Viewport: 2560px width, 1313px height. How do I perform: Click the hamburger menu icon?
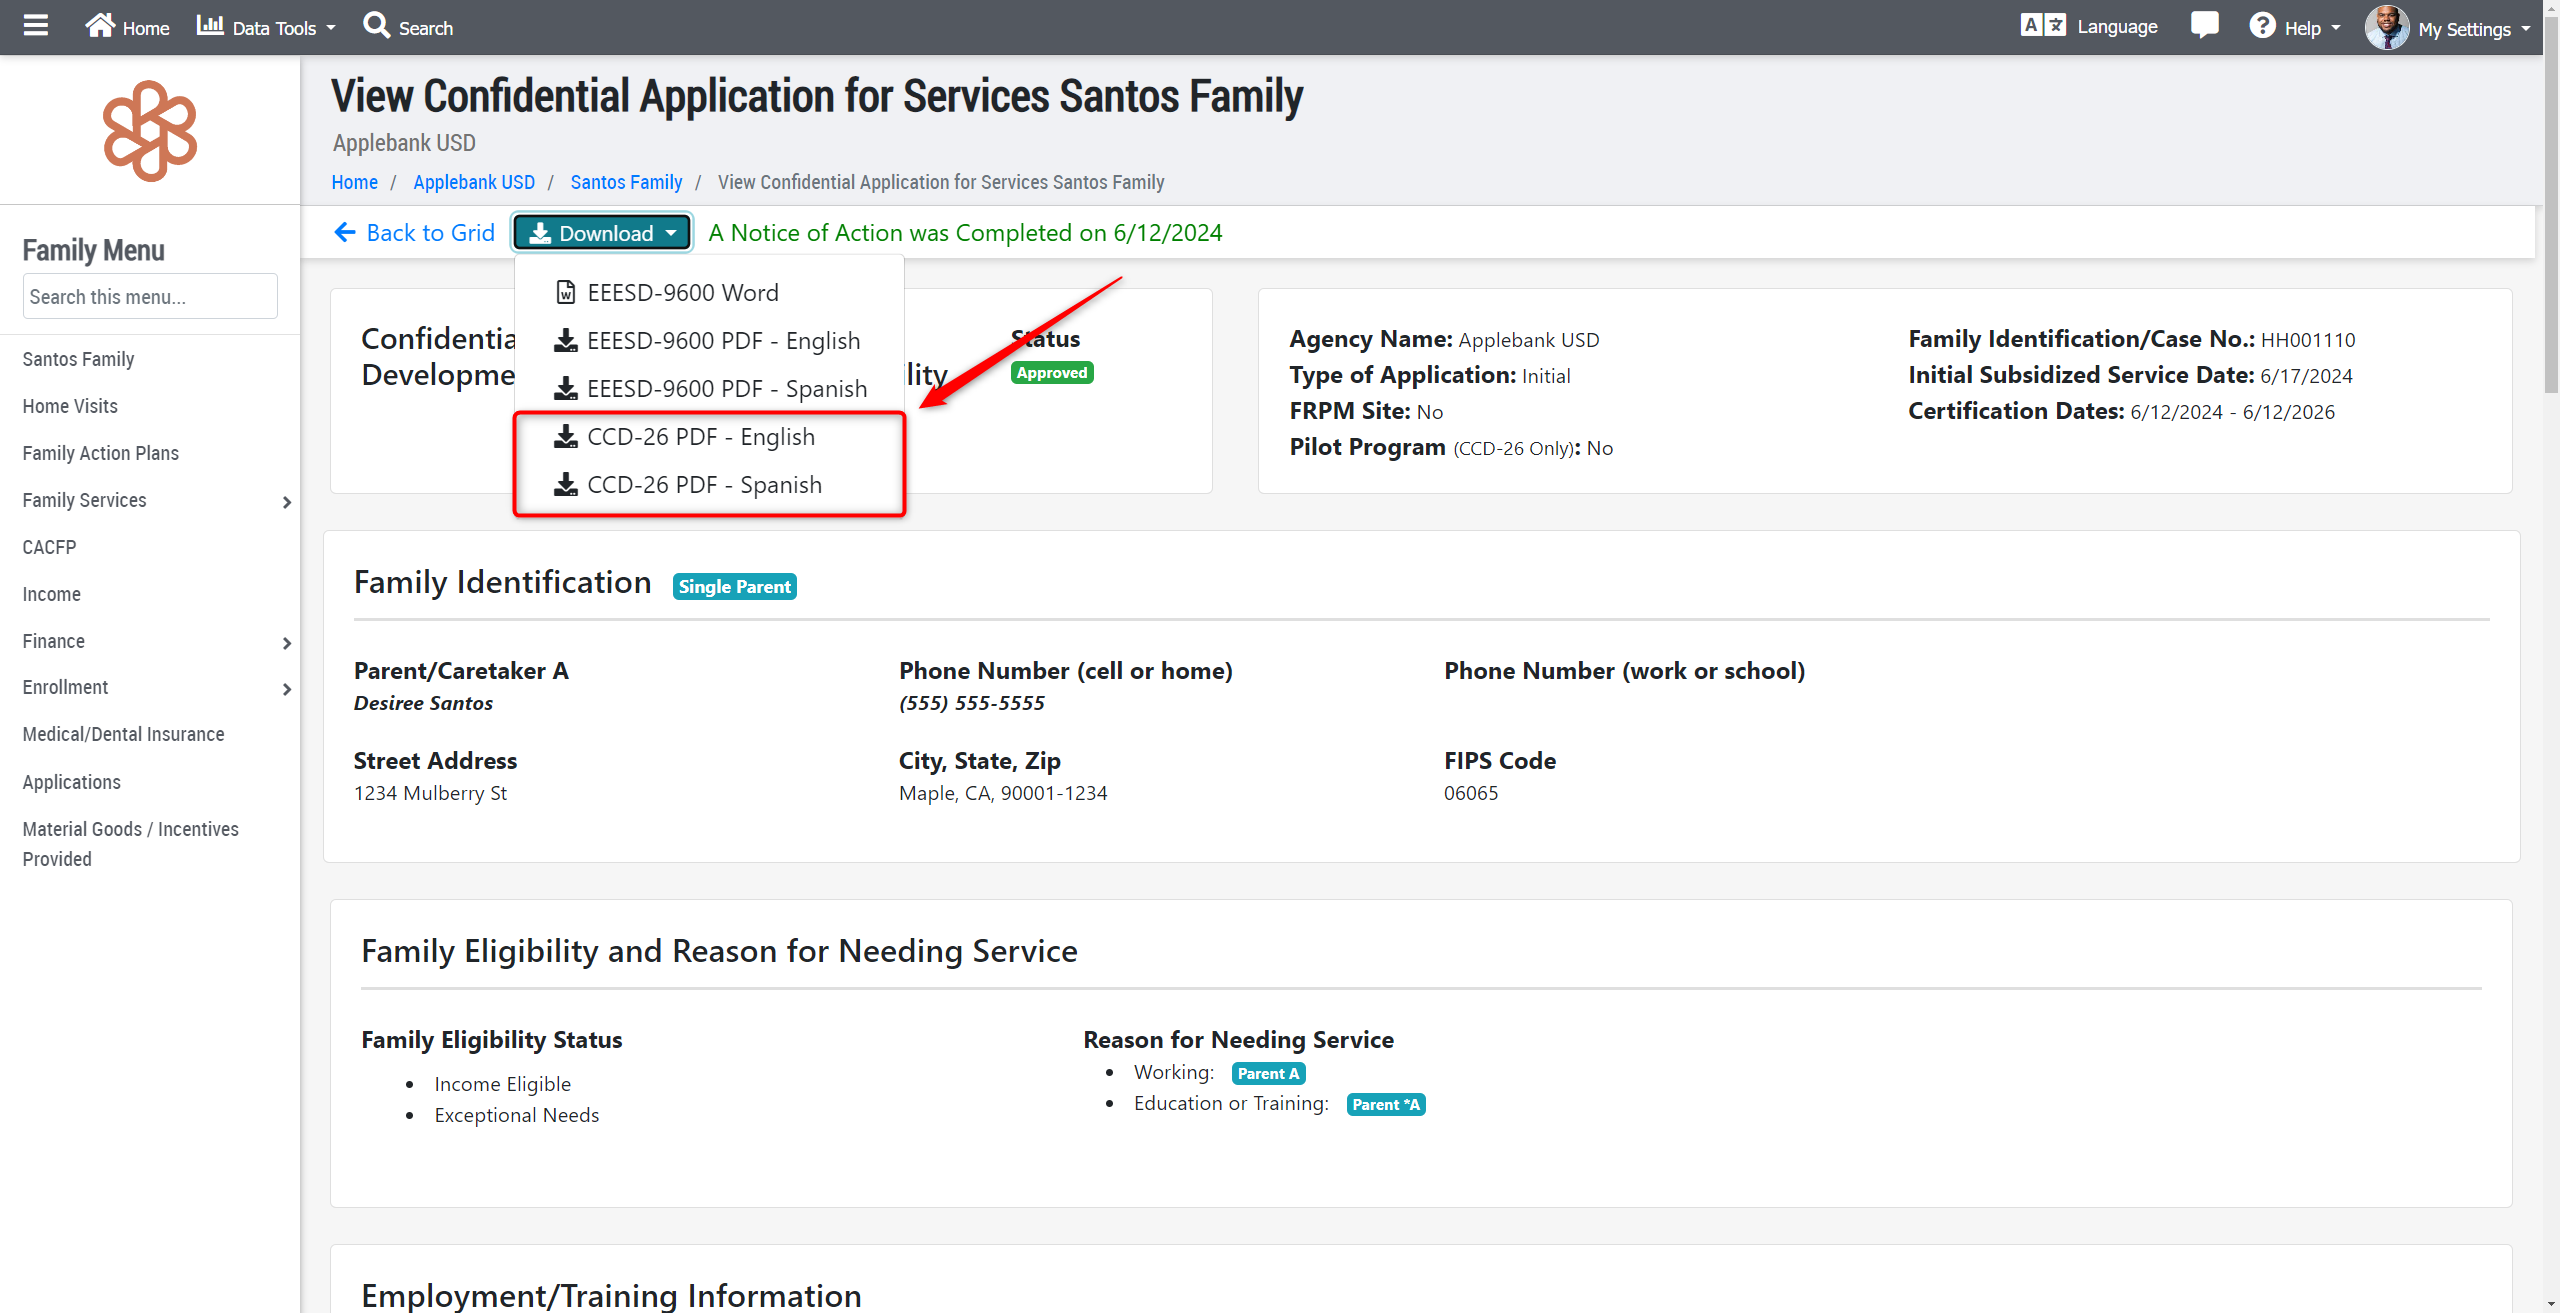point(36,26)
